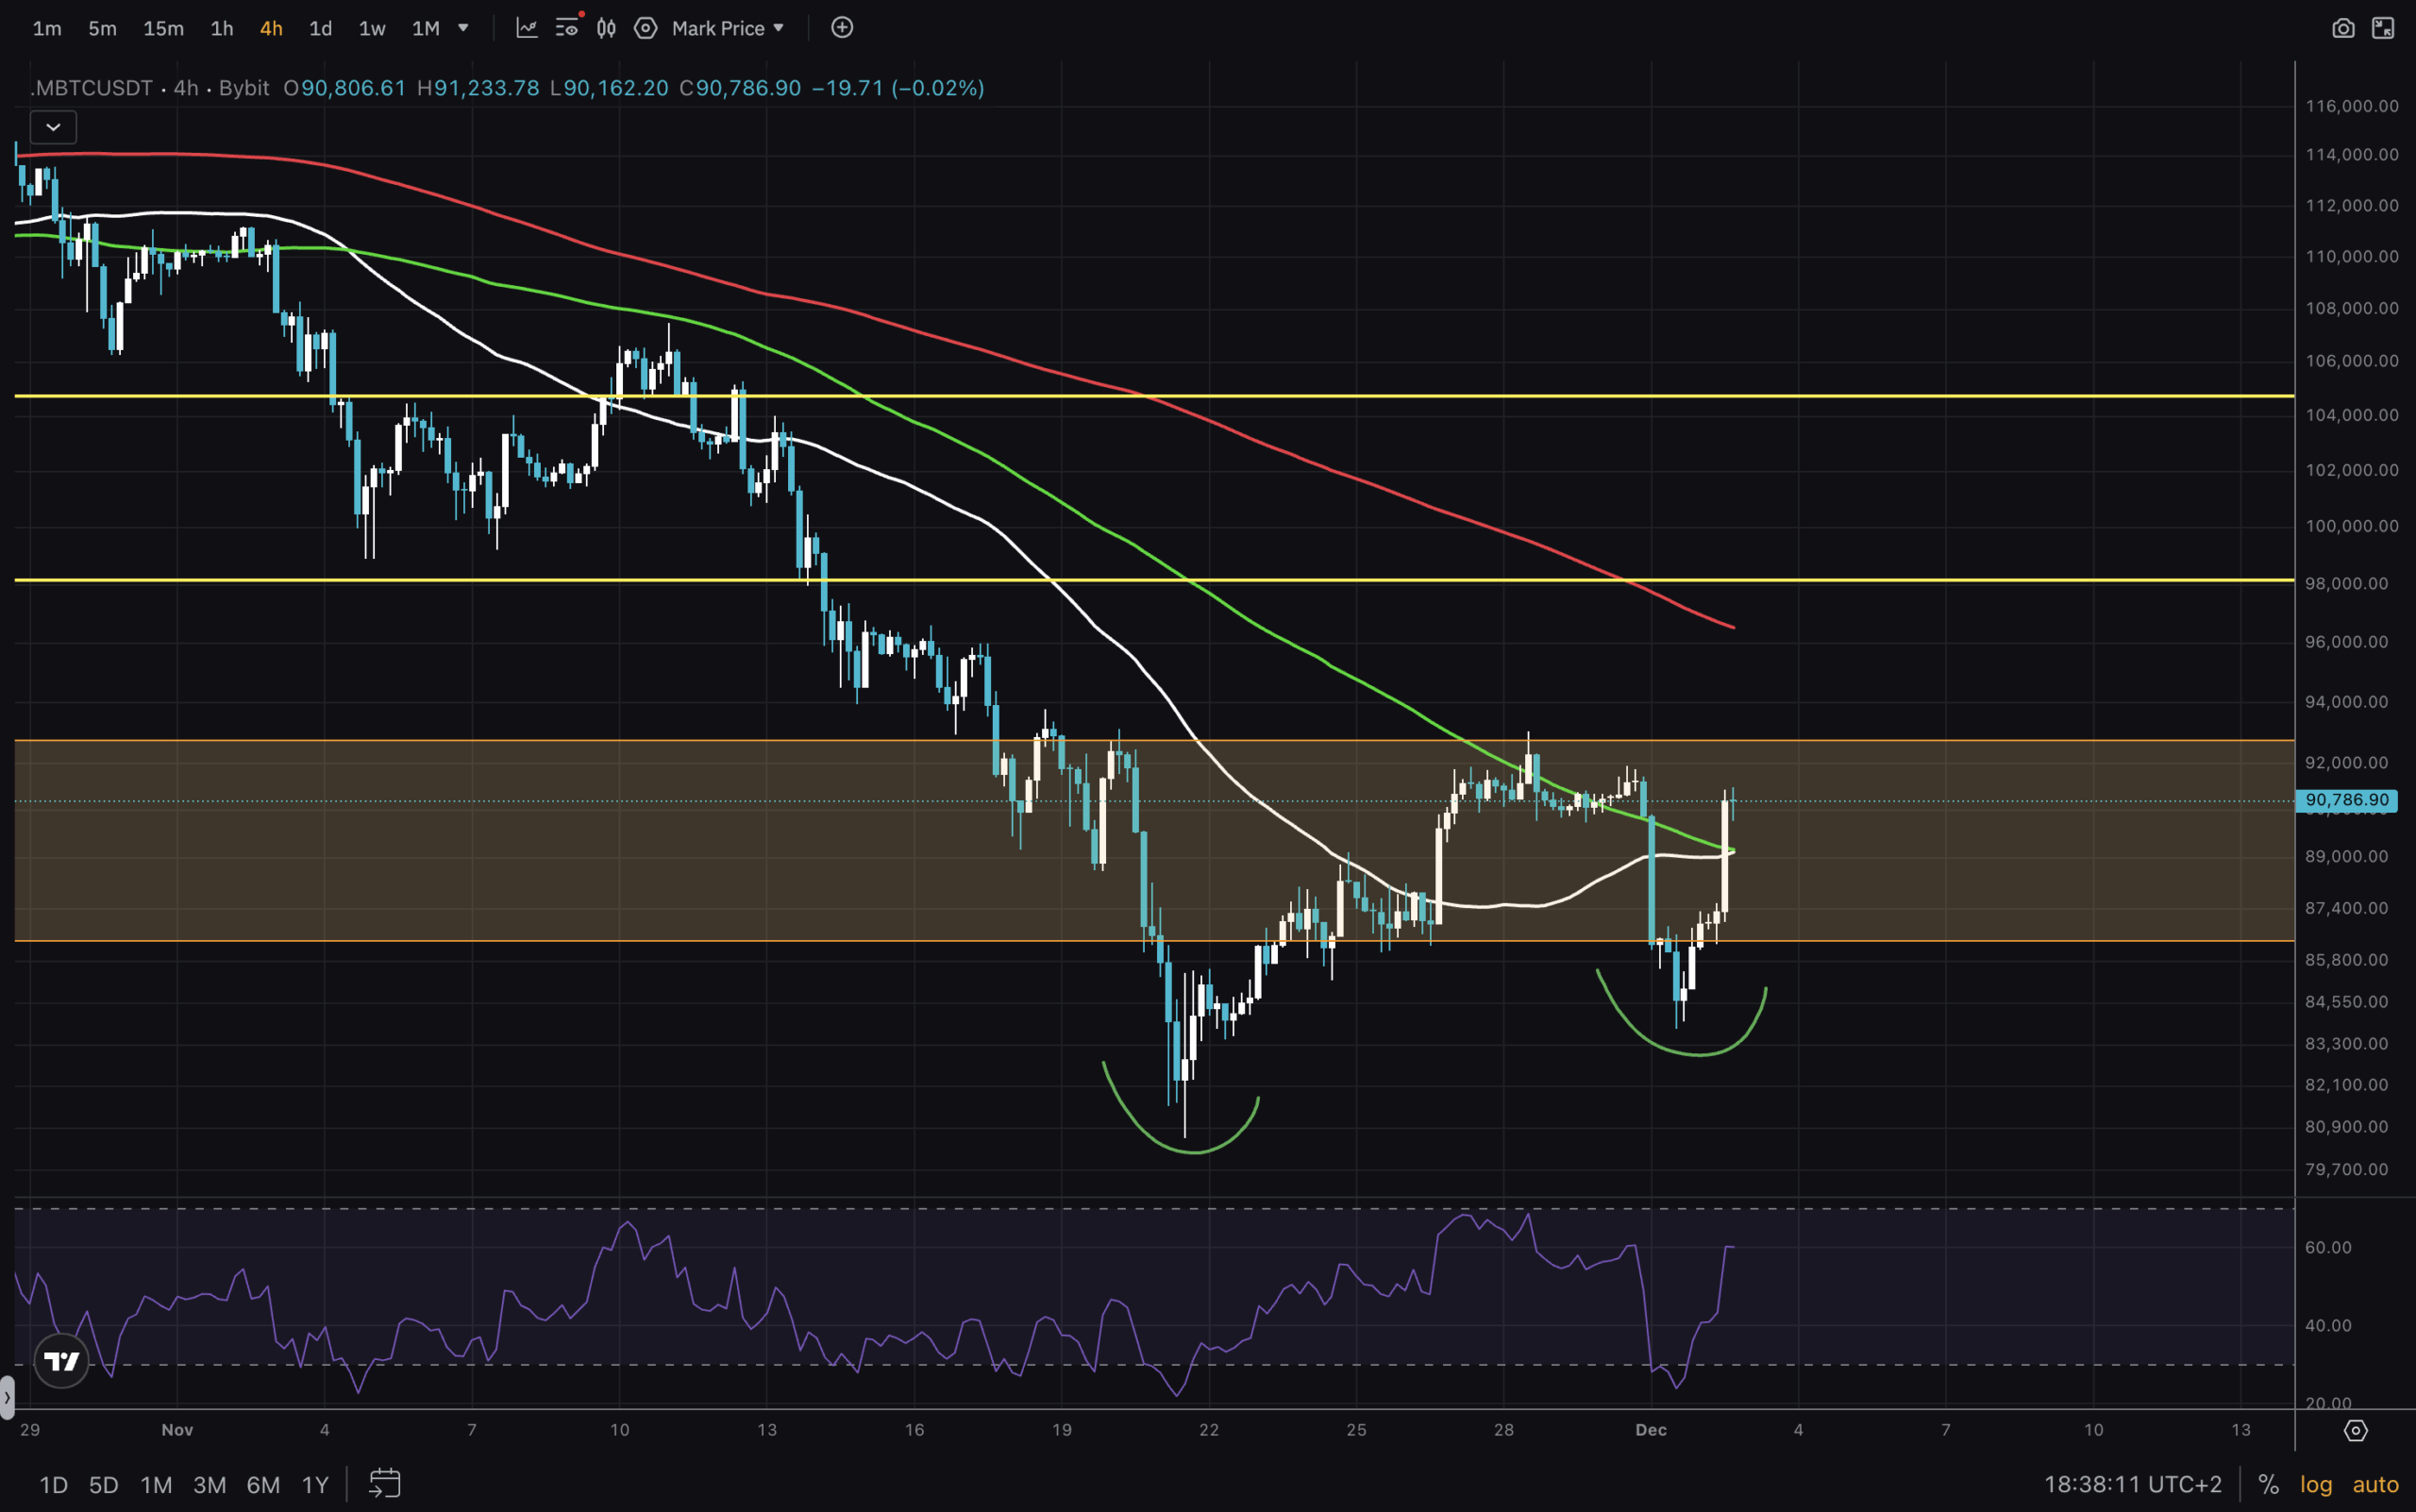
Task: Click the fullscreen chart icon
Action: (x=2383, y=28)
